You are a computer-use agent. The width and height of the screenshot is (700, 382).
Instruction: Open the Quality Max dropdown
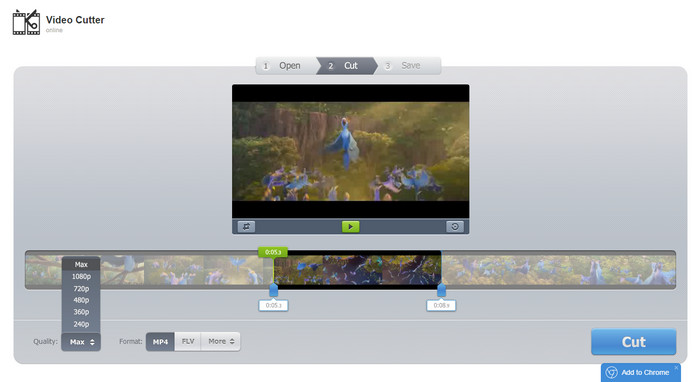tap(81, 342)
